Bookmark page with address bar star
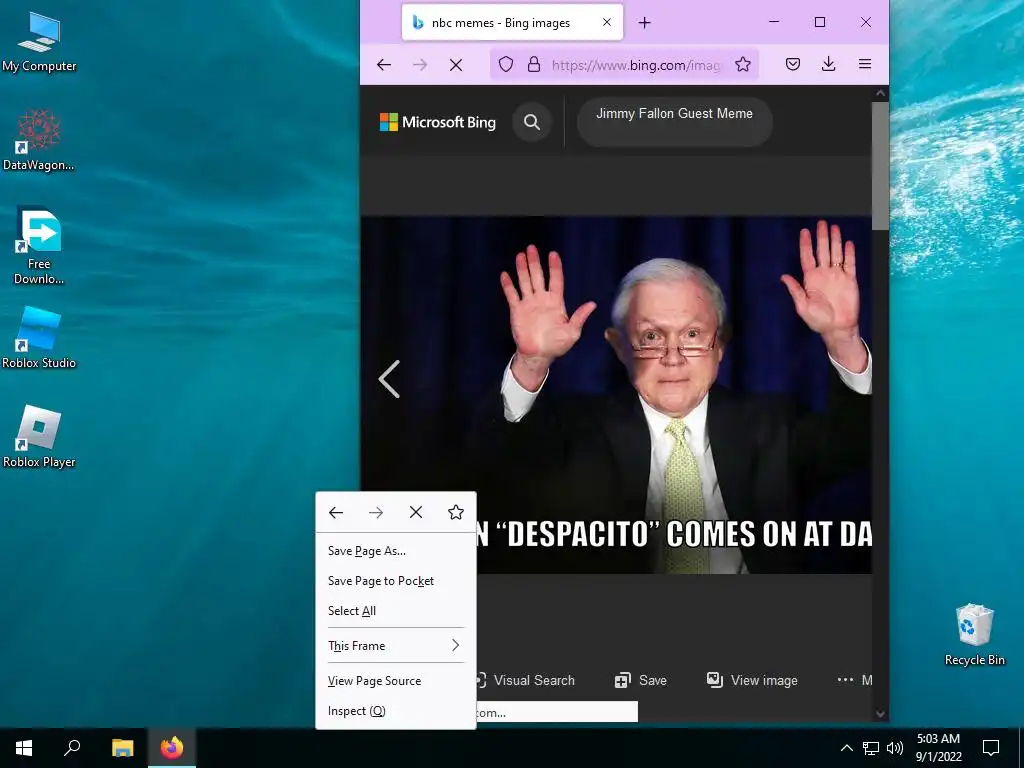1024x768 pixels. pos(743,64)
